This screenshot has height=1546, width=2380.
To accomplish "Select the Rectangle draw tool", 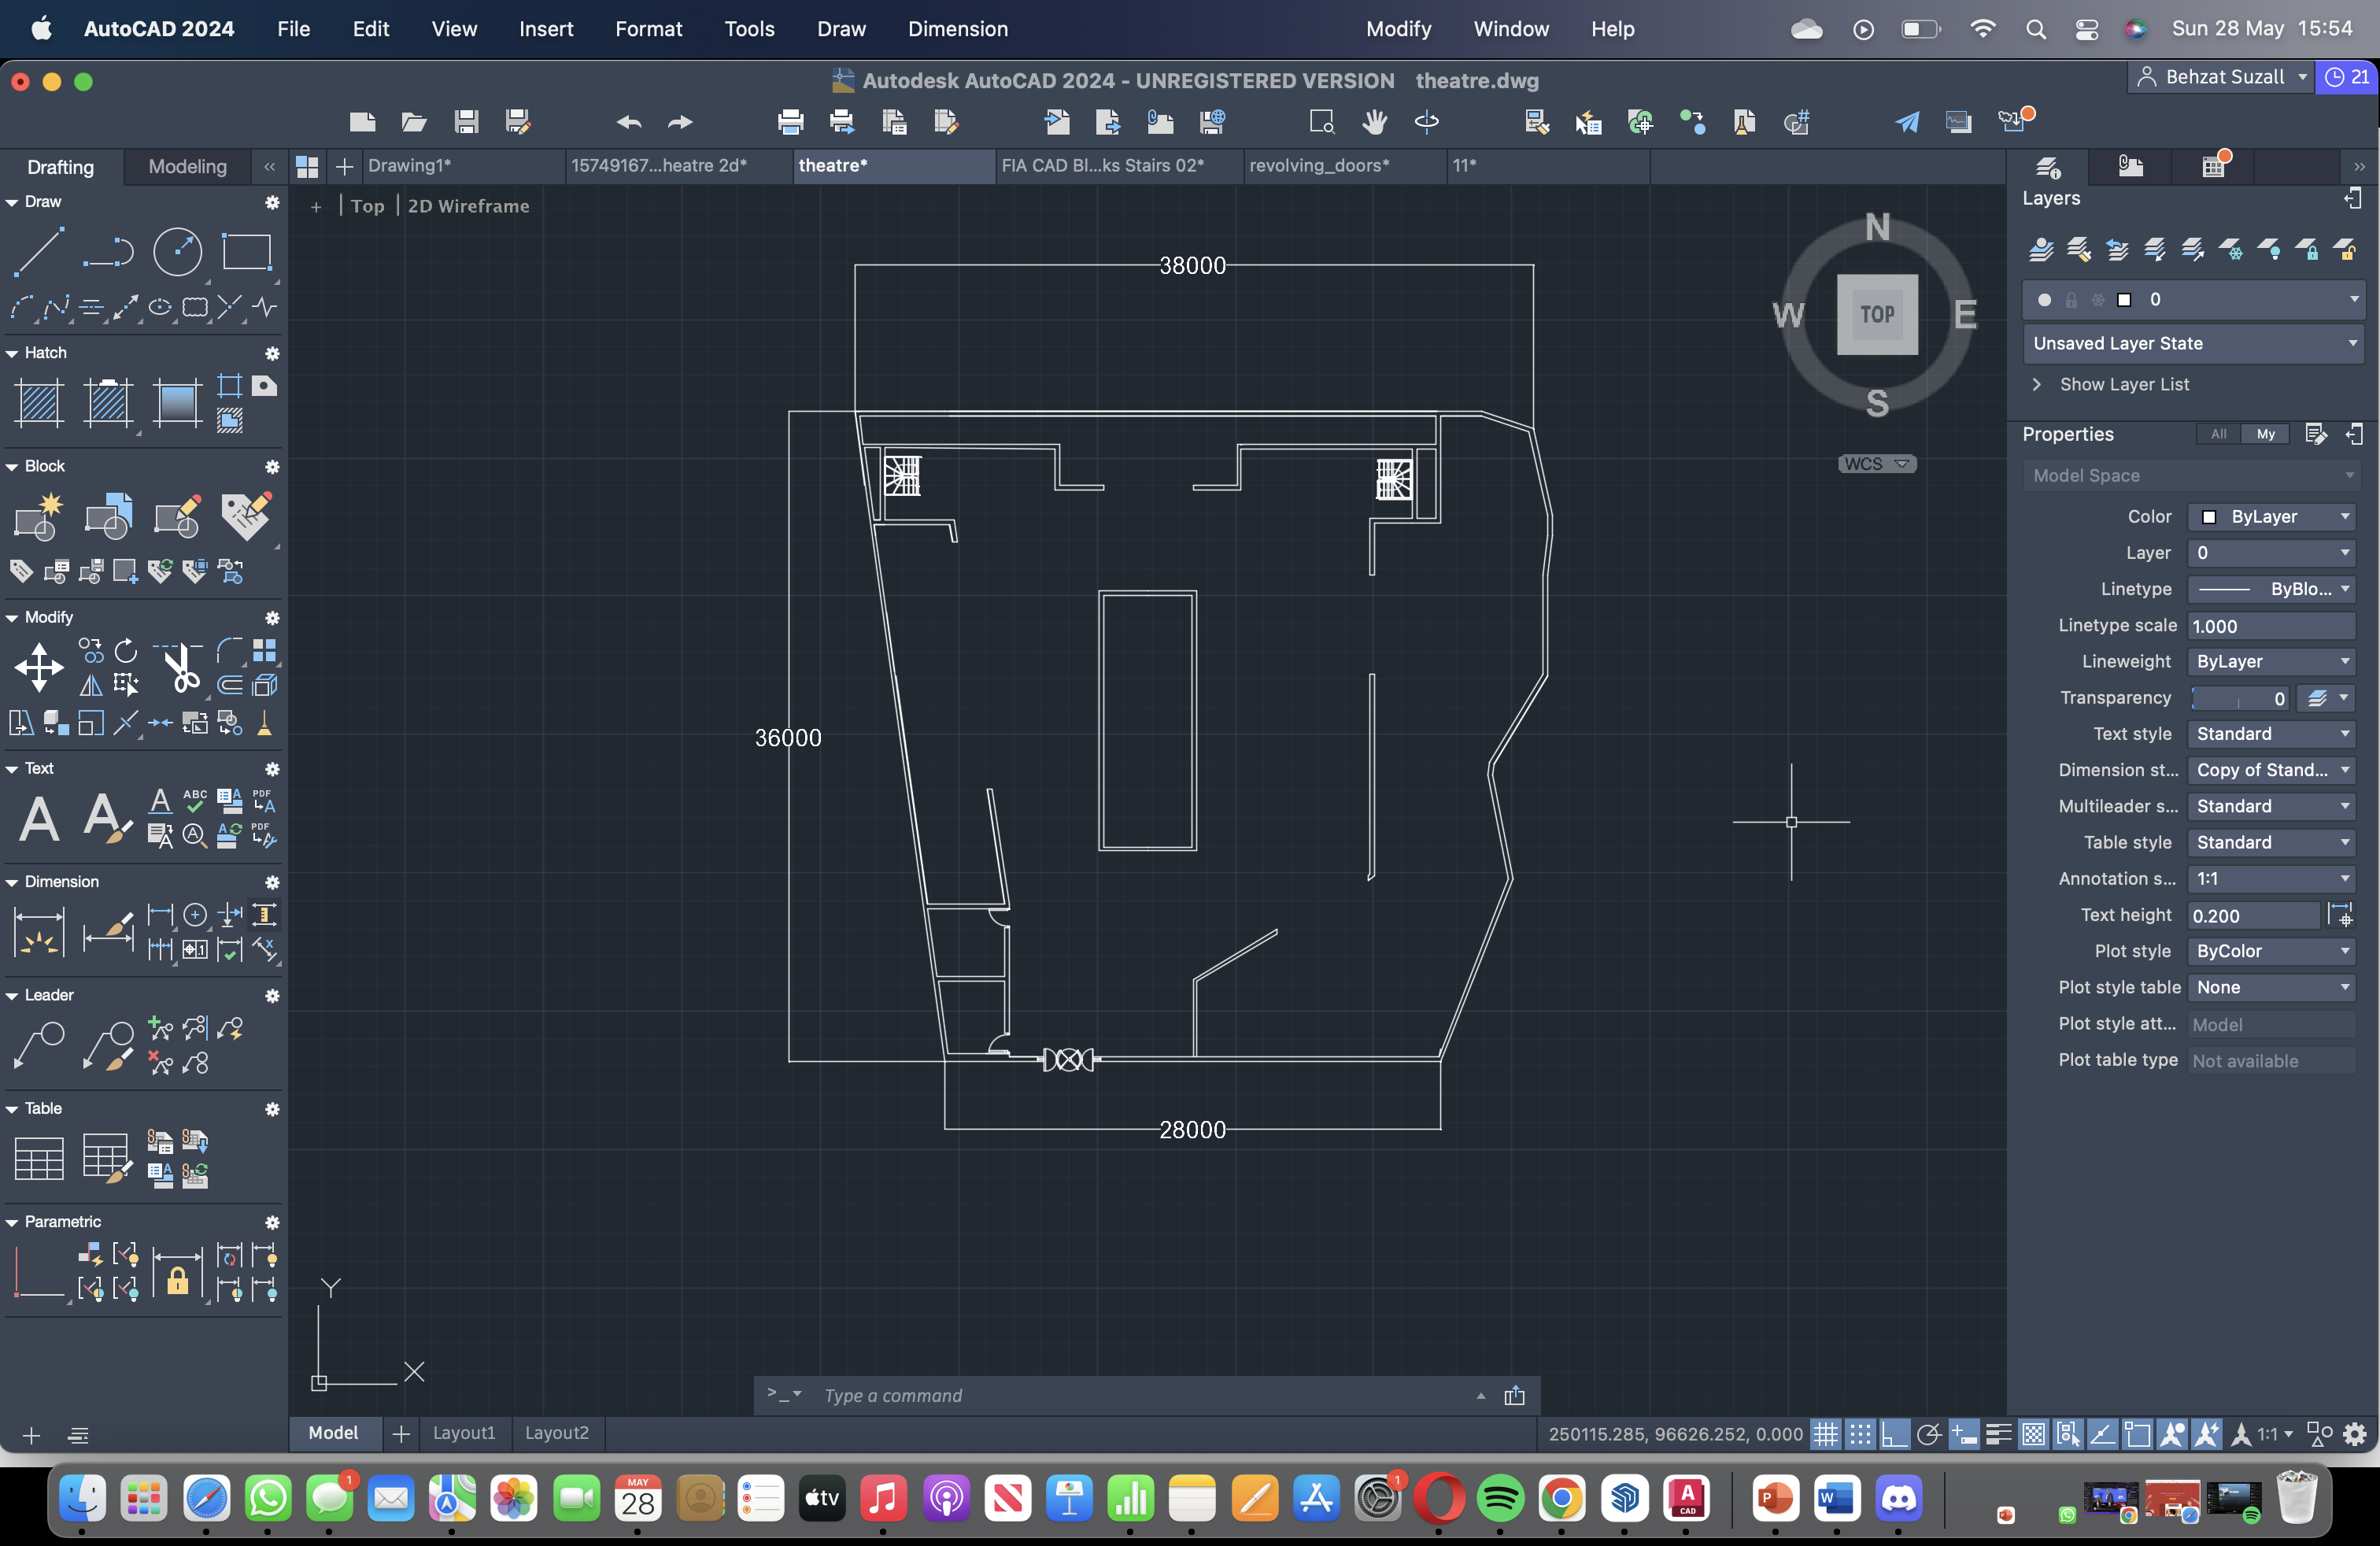I will (247, 251).
